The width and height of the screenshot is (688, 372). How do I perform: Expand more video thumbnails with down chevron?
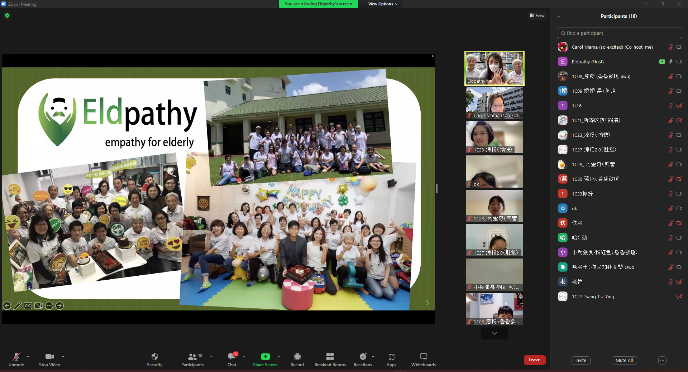point(494,333)
